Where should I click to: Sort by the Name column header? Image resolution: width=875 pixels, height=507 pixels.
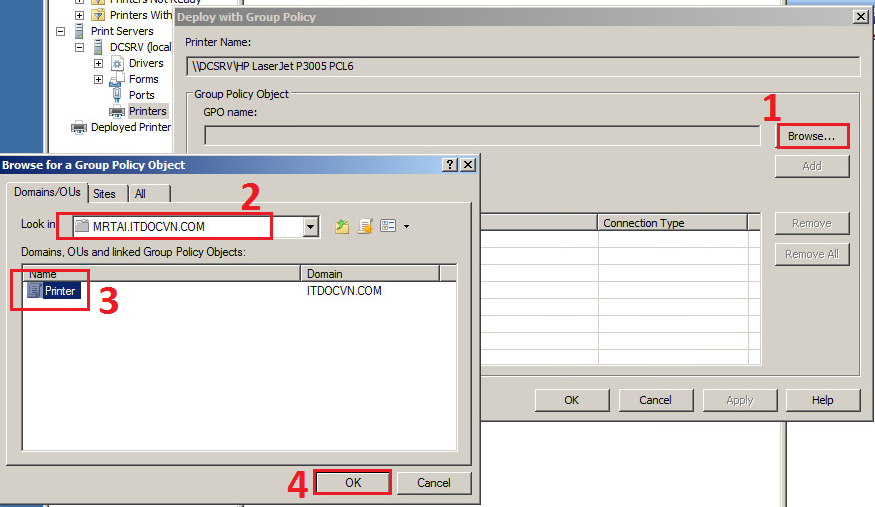161,274
